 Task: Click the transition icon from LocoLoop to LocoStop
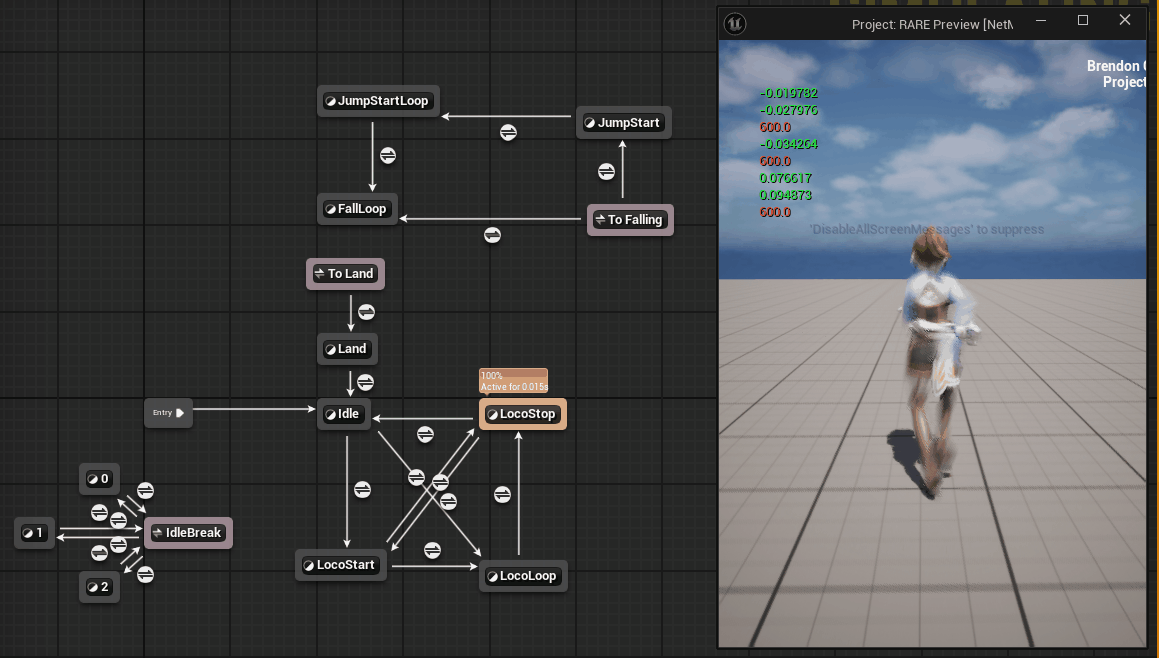(x=503, y=494)
